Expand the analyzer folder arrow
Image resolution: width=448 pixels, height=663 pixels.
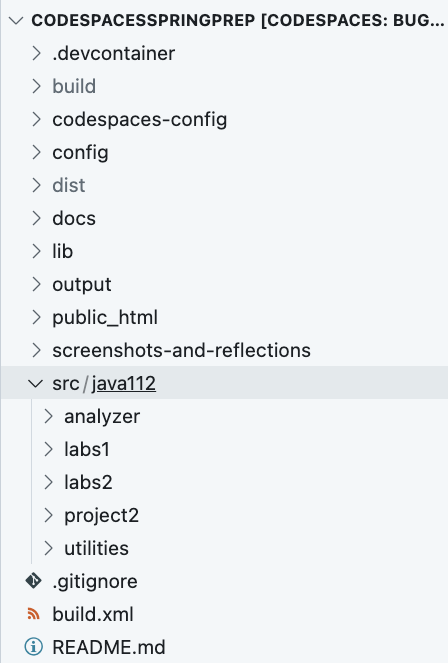coord(48,416)
